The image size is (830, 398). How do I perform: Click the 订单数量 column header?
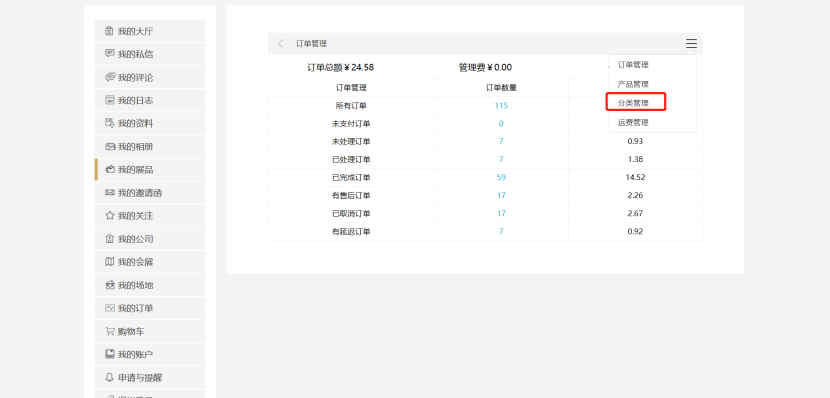[x=501, y=88]
